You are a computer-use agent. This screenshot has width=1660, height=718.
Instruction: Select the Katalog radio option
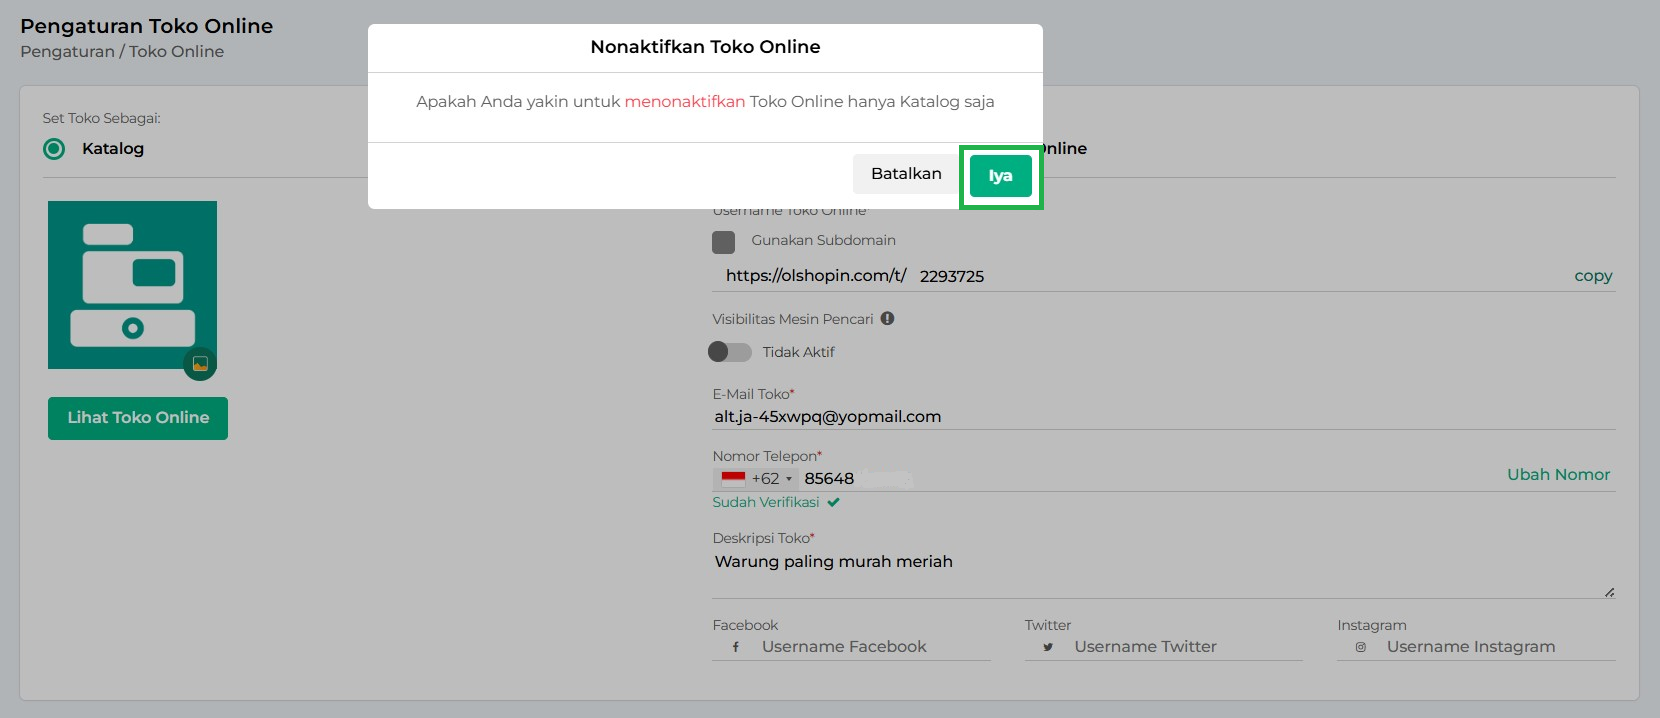click(54, 149)
